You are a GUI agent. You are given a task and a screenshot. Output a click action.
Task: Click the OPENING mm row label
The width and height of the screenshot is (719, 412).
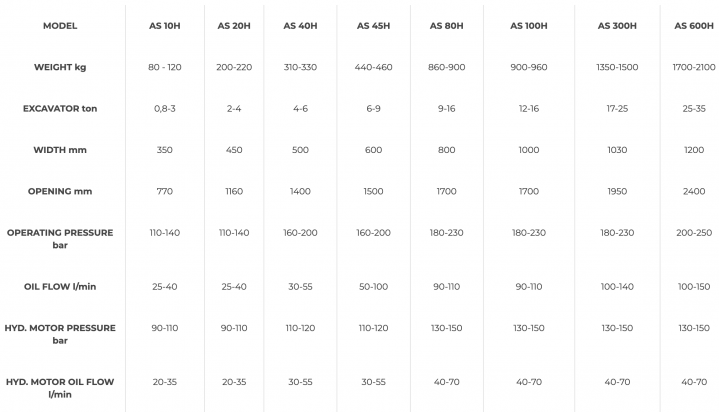60,190
